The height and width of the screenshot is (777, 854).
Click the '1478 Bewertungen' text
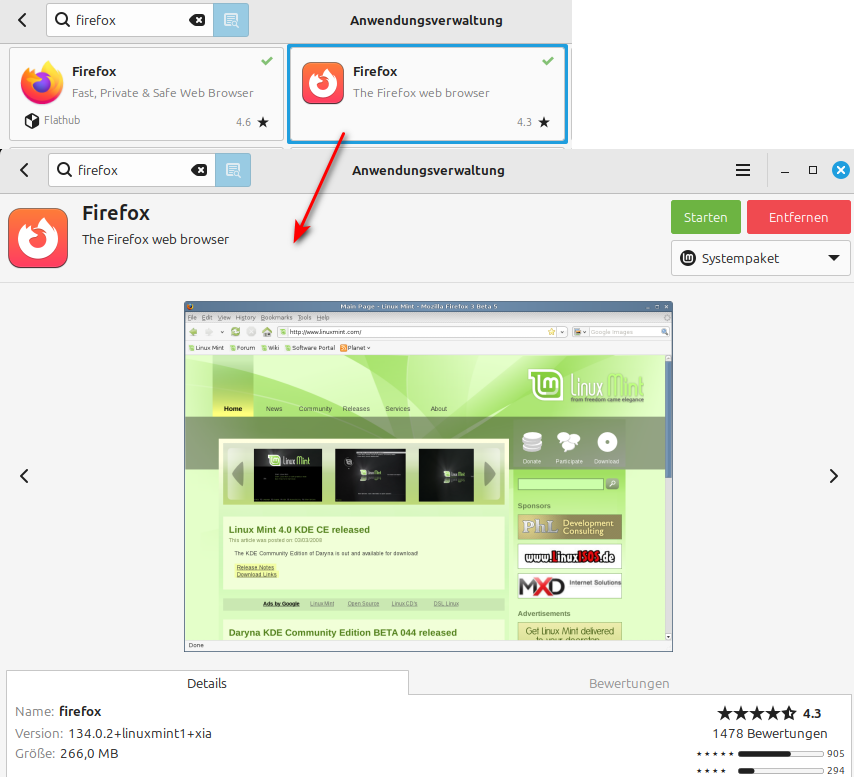click(x=770, y=733)
